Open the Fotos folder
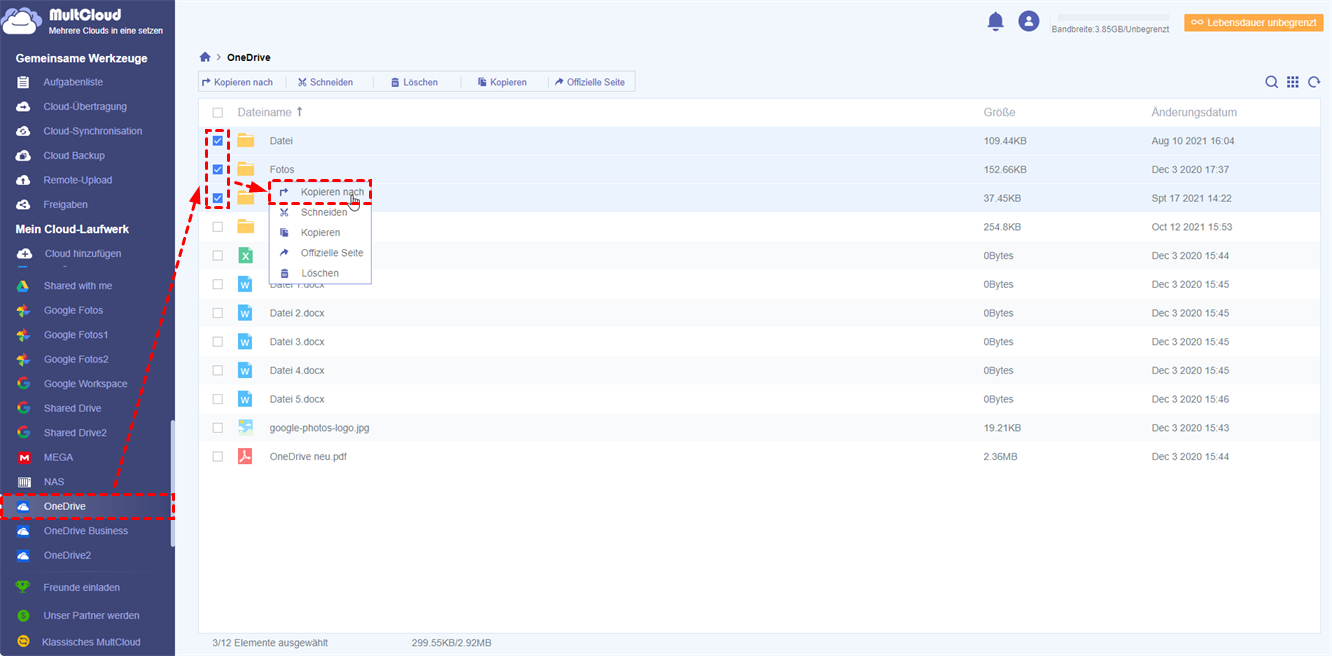Screen dimensions: 1332x656 tap(282, 170)
